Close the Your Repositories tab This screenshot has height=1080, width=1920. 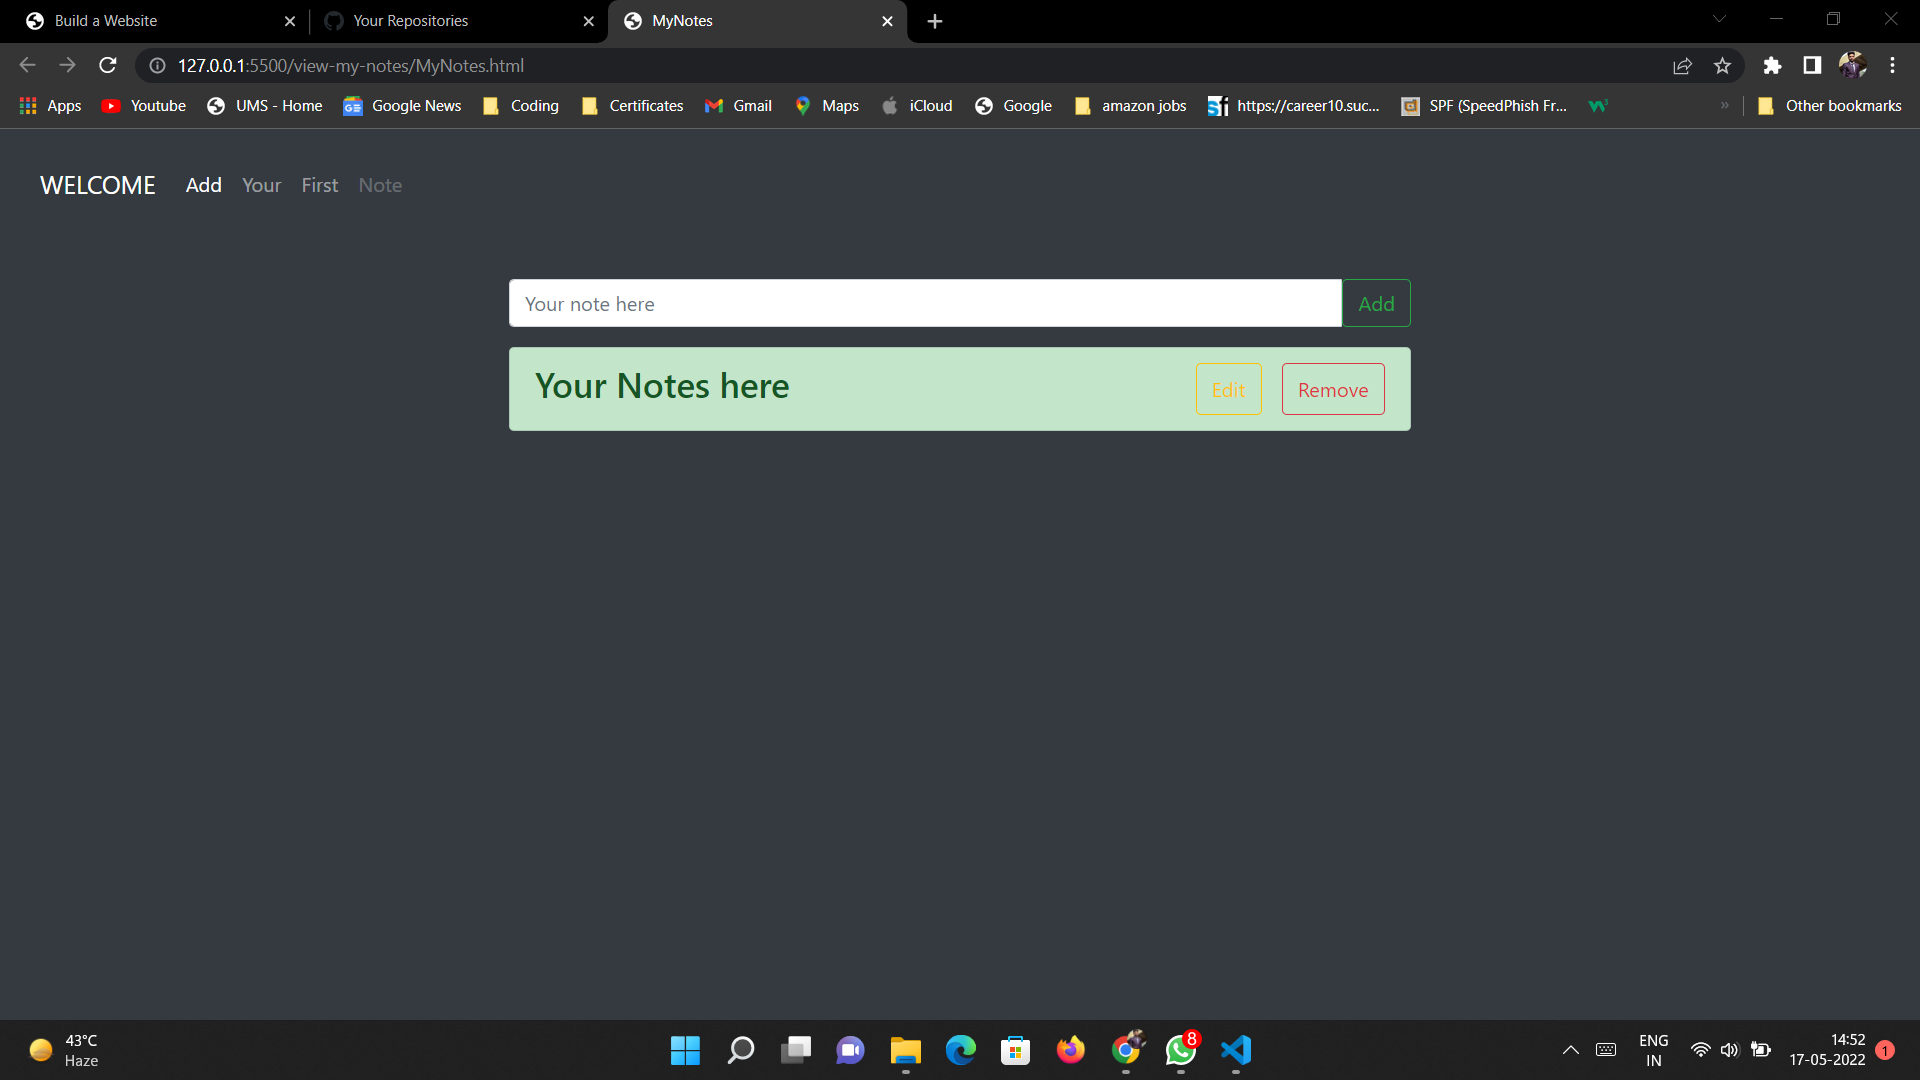(588, 21)
